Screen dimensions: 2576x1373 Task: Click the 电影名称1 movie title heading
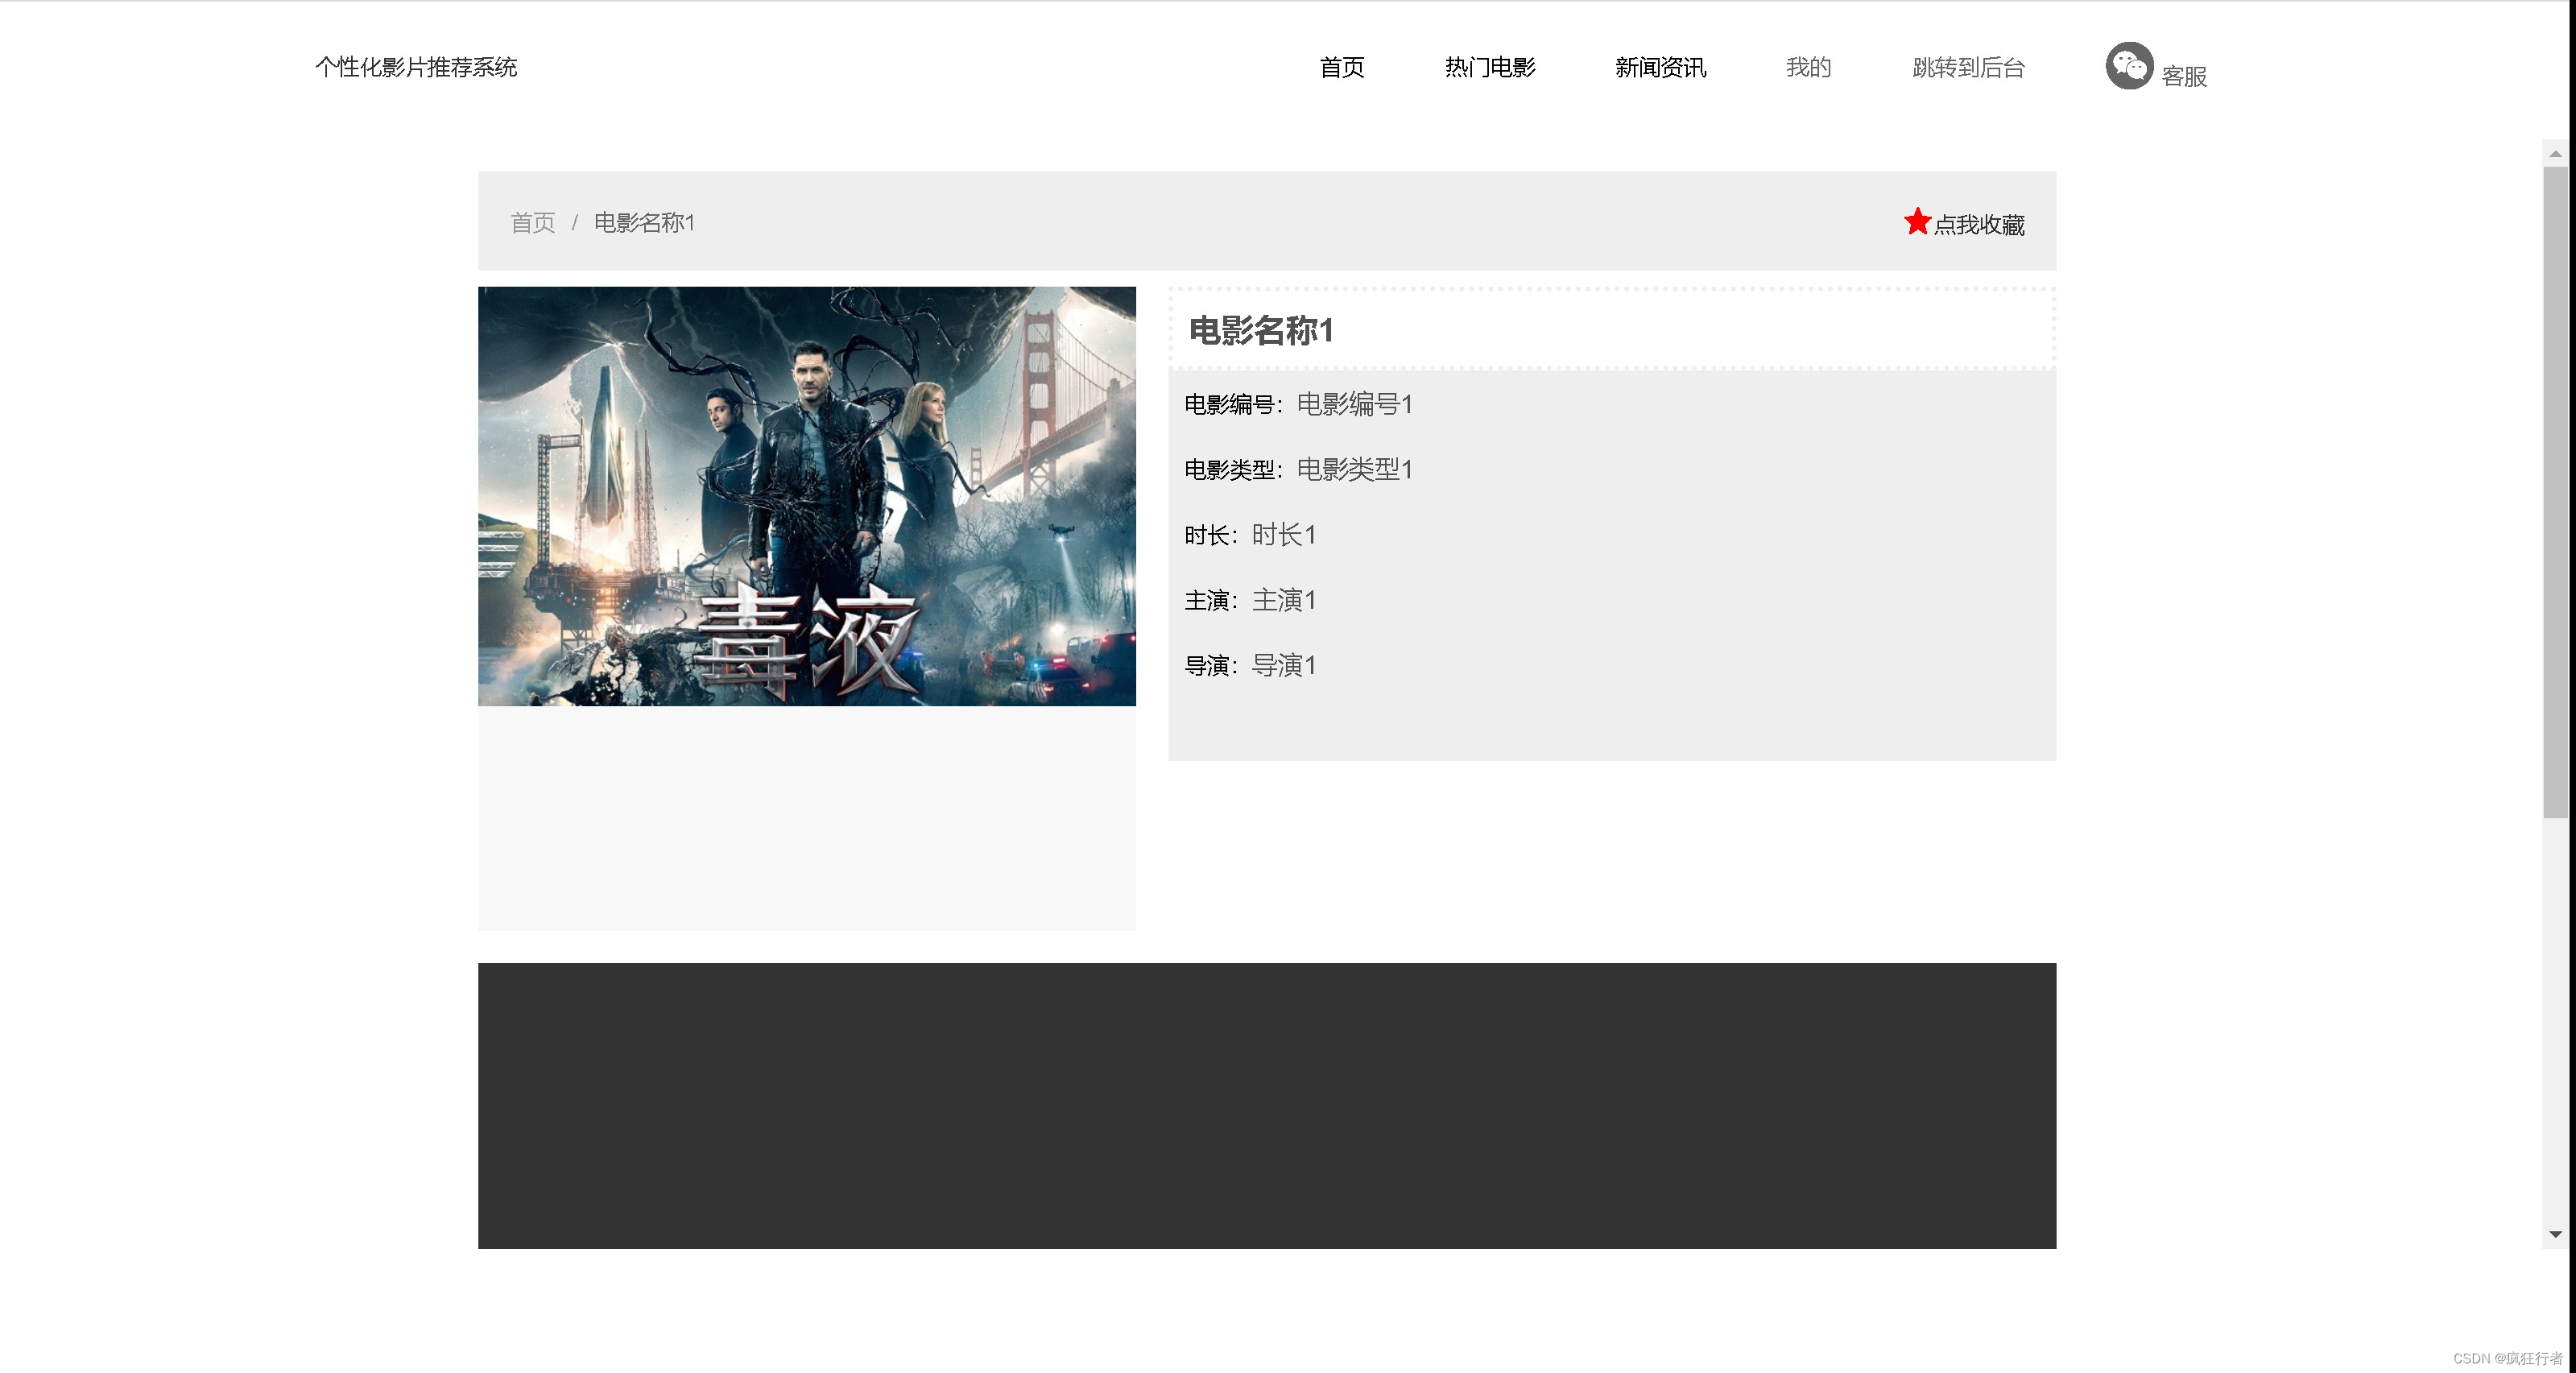(1261, 331)
